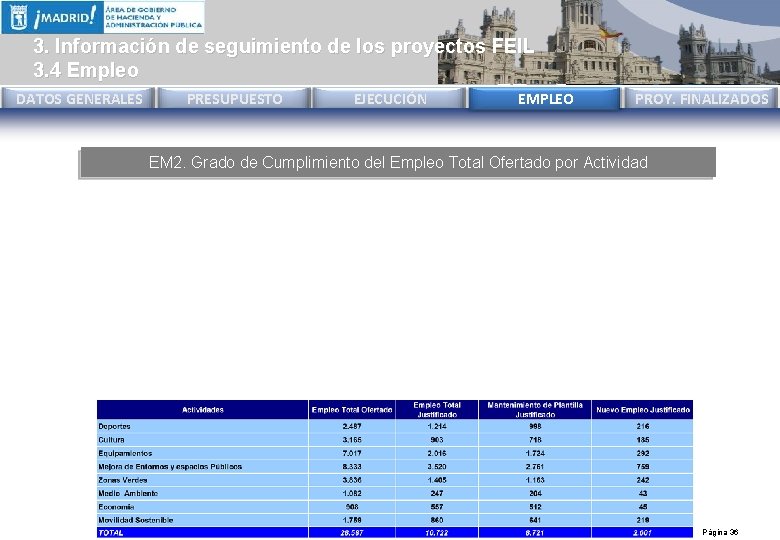Click Economía value '557' in Justificado column

[x=437, y=507]
